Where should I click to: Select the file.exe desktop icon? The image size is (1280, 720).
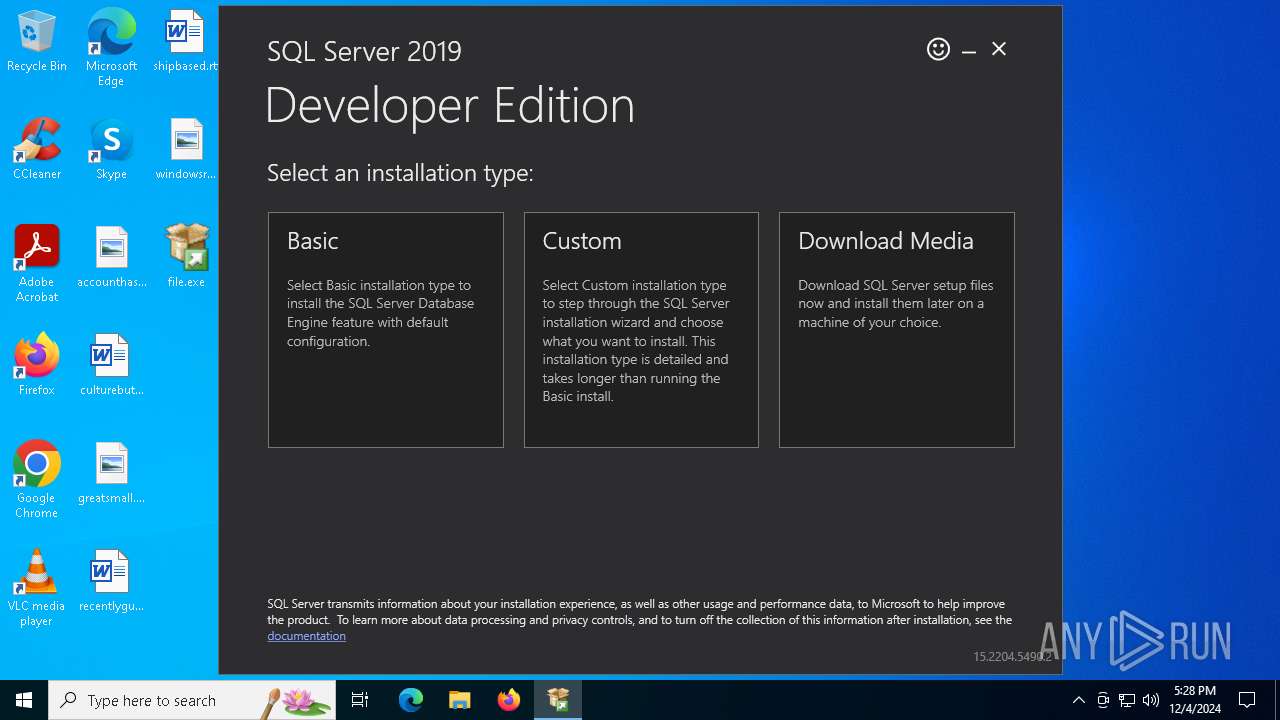tap(186, 256)
